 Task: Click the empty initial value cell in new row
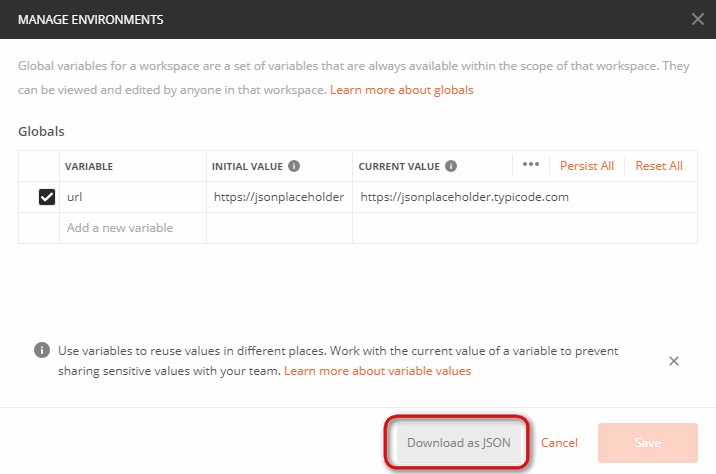[x=279, y=228]
